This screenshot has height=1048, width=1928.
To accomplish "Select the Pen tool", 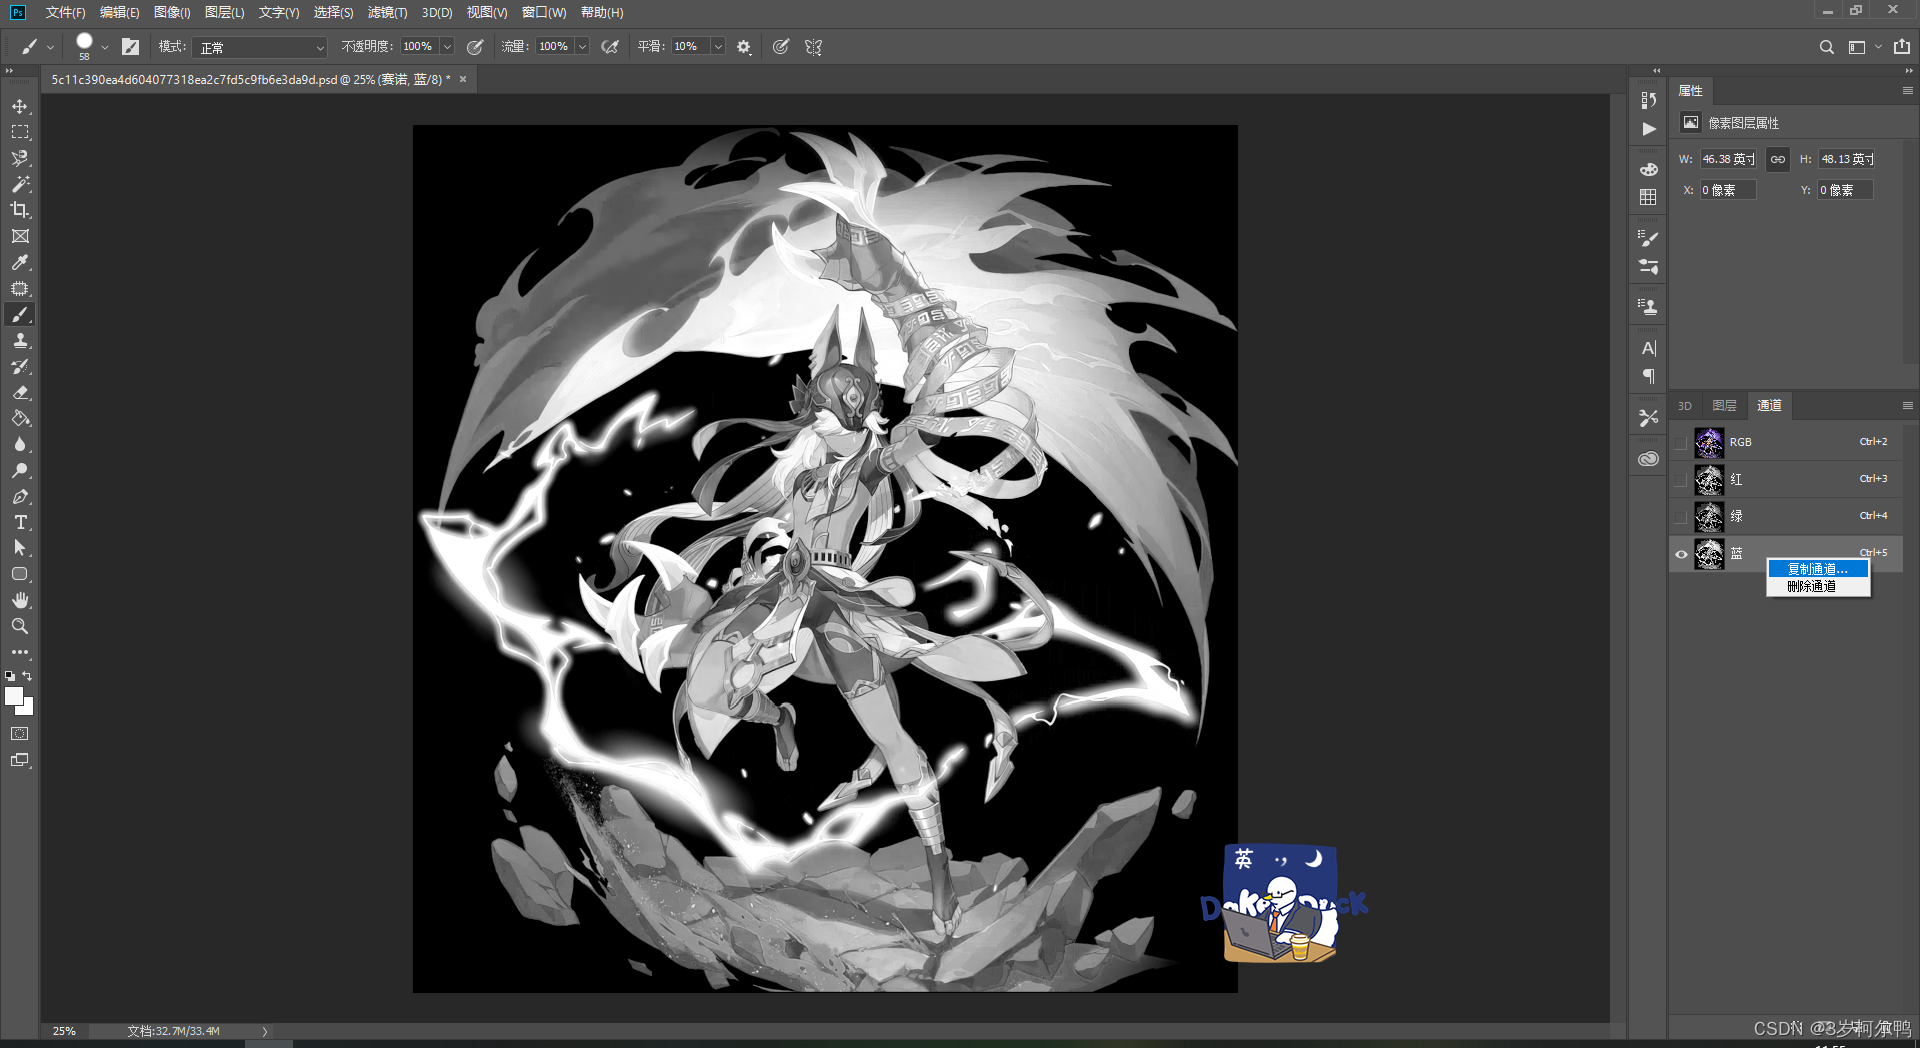I will pyautogui.click(x=20, y=496).
